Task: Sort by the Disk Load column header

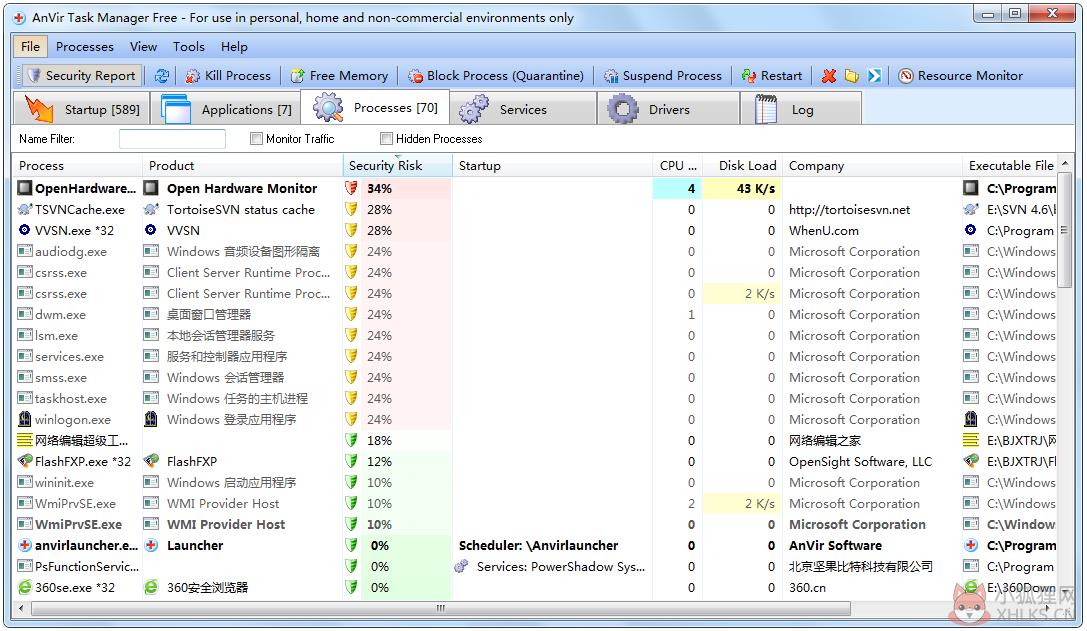Action: point(742,166)
